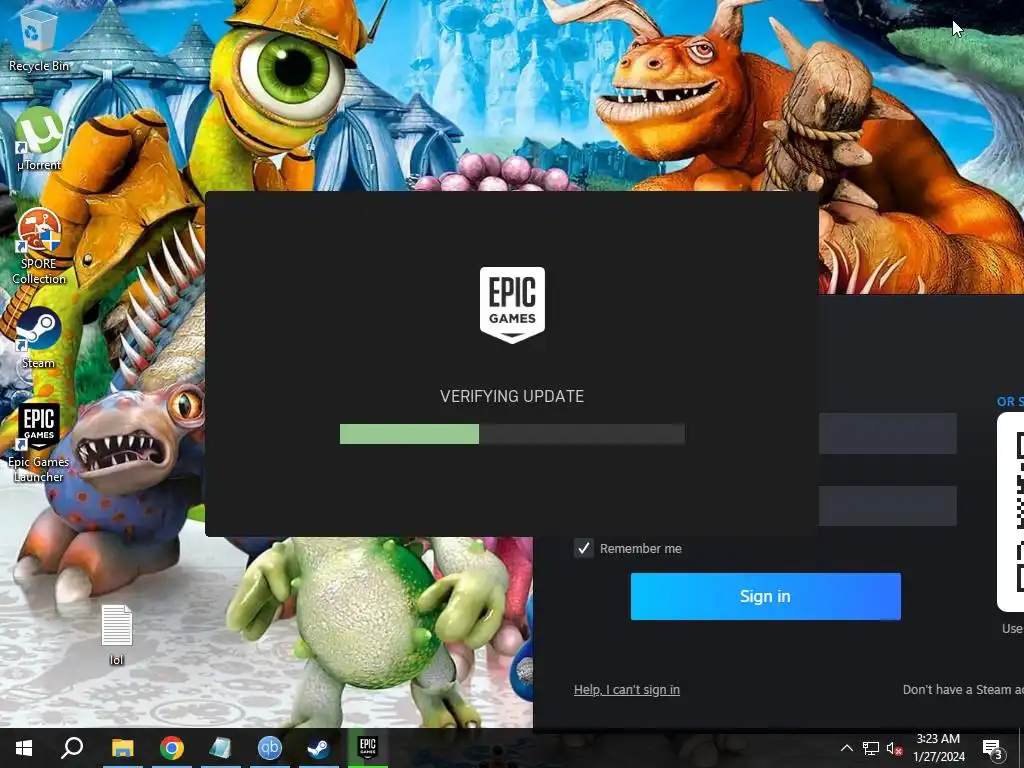Click the Epic Games logo in updater
The width and height of the screenshot is (1024, 768).
[x=512, y=304]
